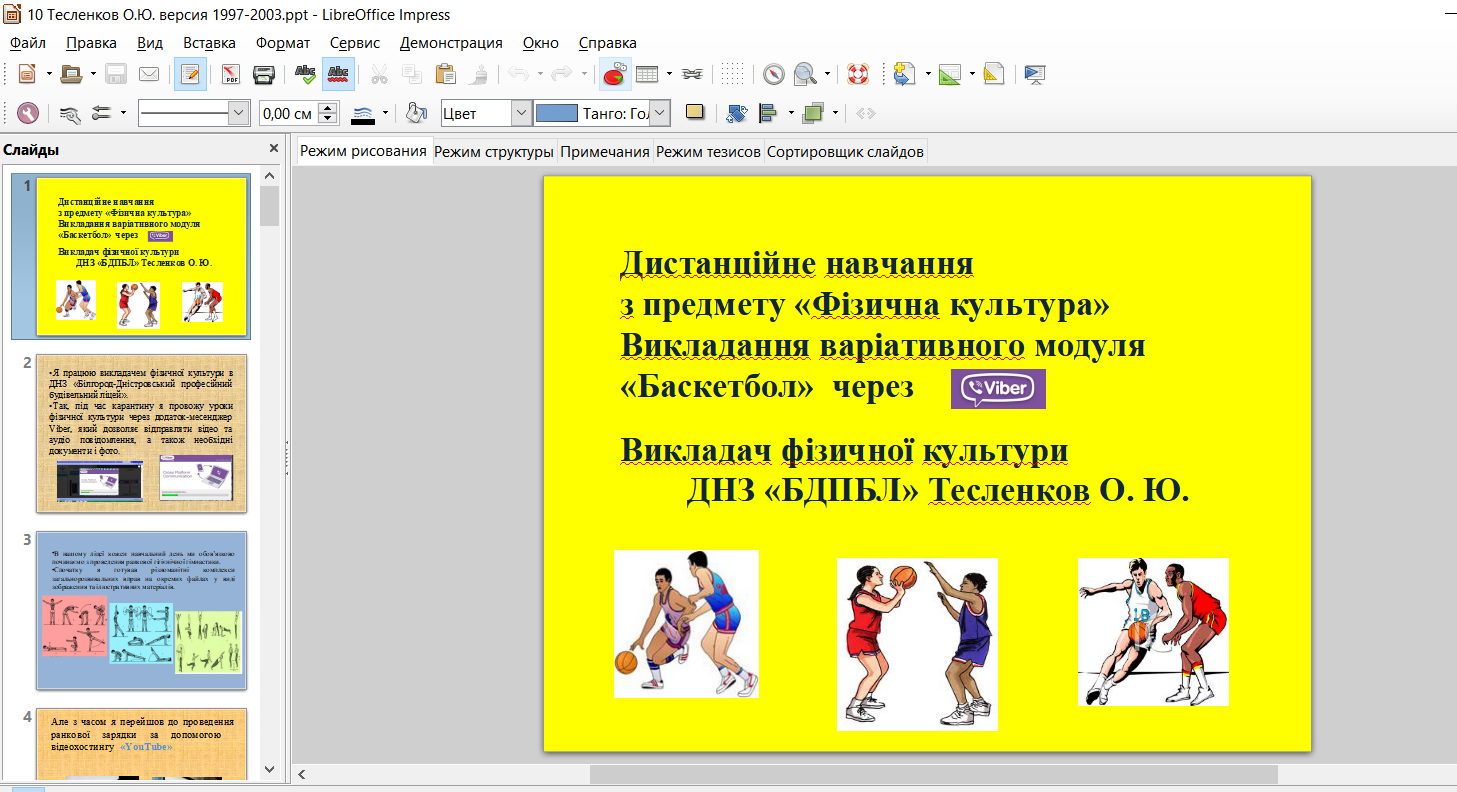Image resolution: width=1457 pixels, height=792 pixels.
Task: Open the Navigator compass icon
Action: [774, 74]
